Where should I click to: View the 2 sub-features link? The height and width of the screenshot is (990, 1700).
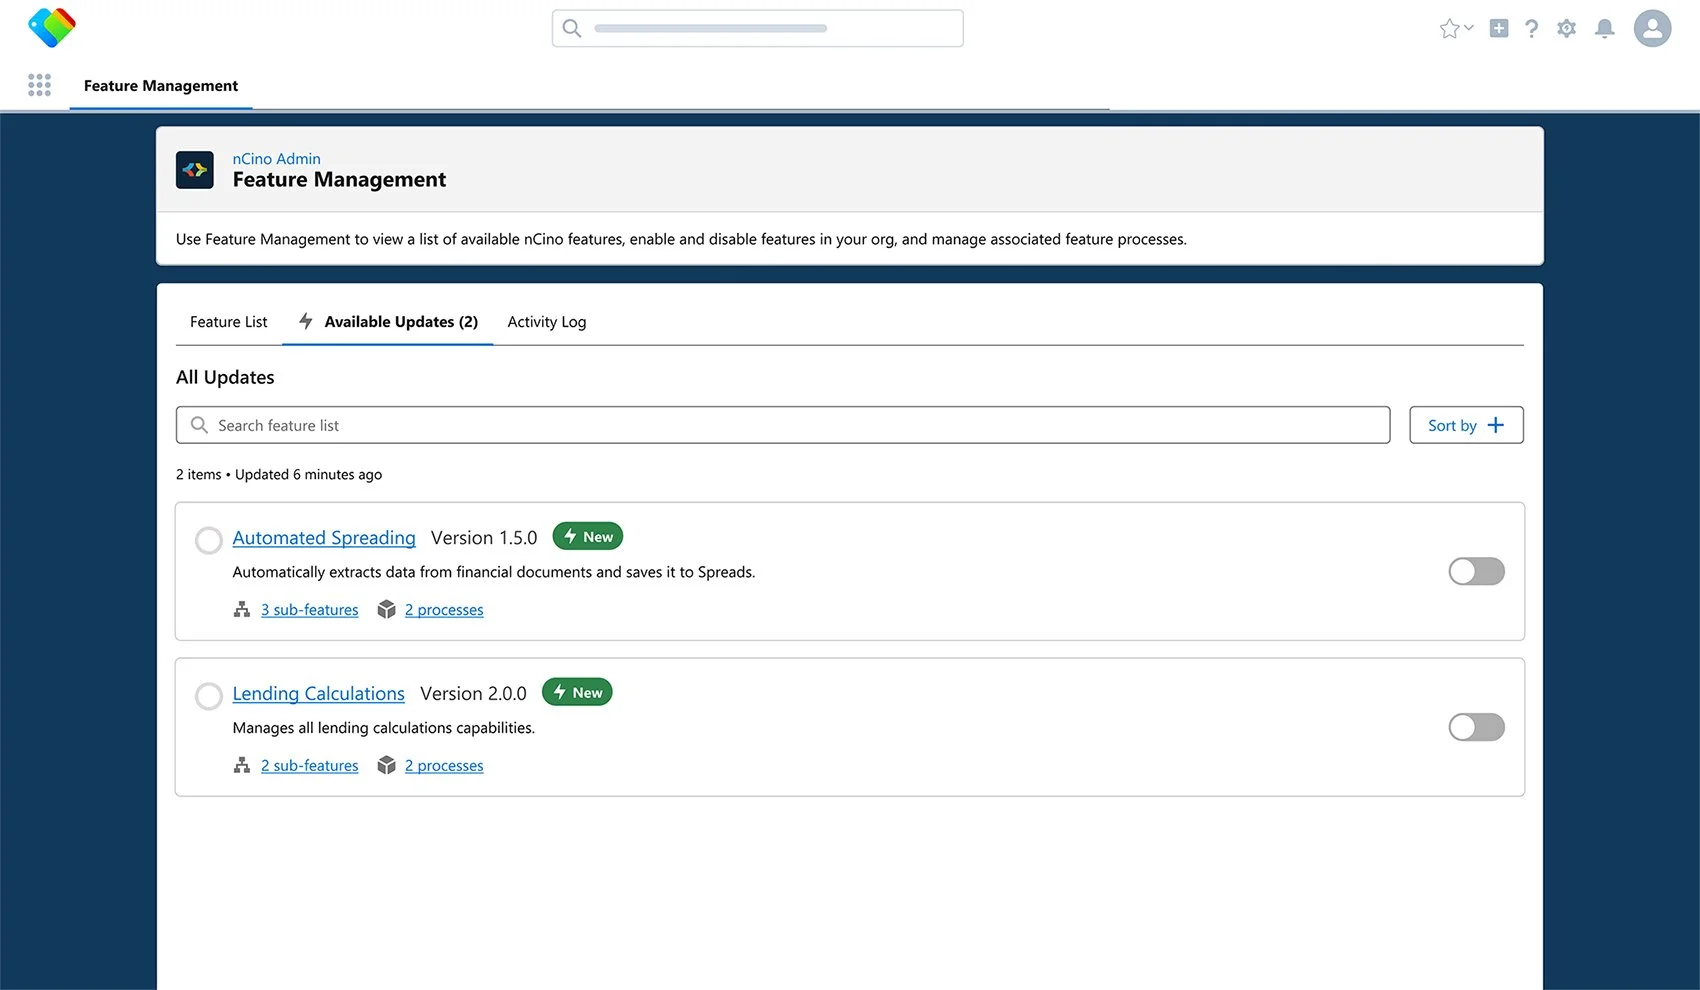310,766
